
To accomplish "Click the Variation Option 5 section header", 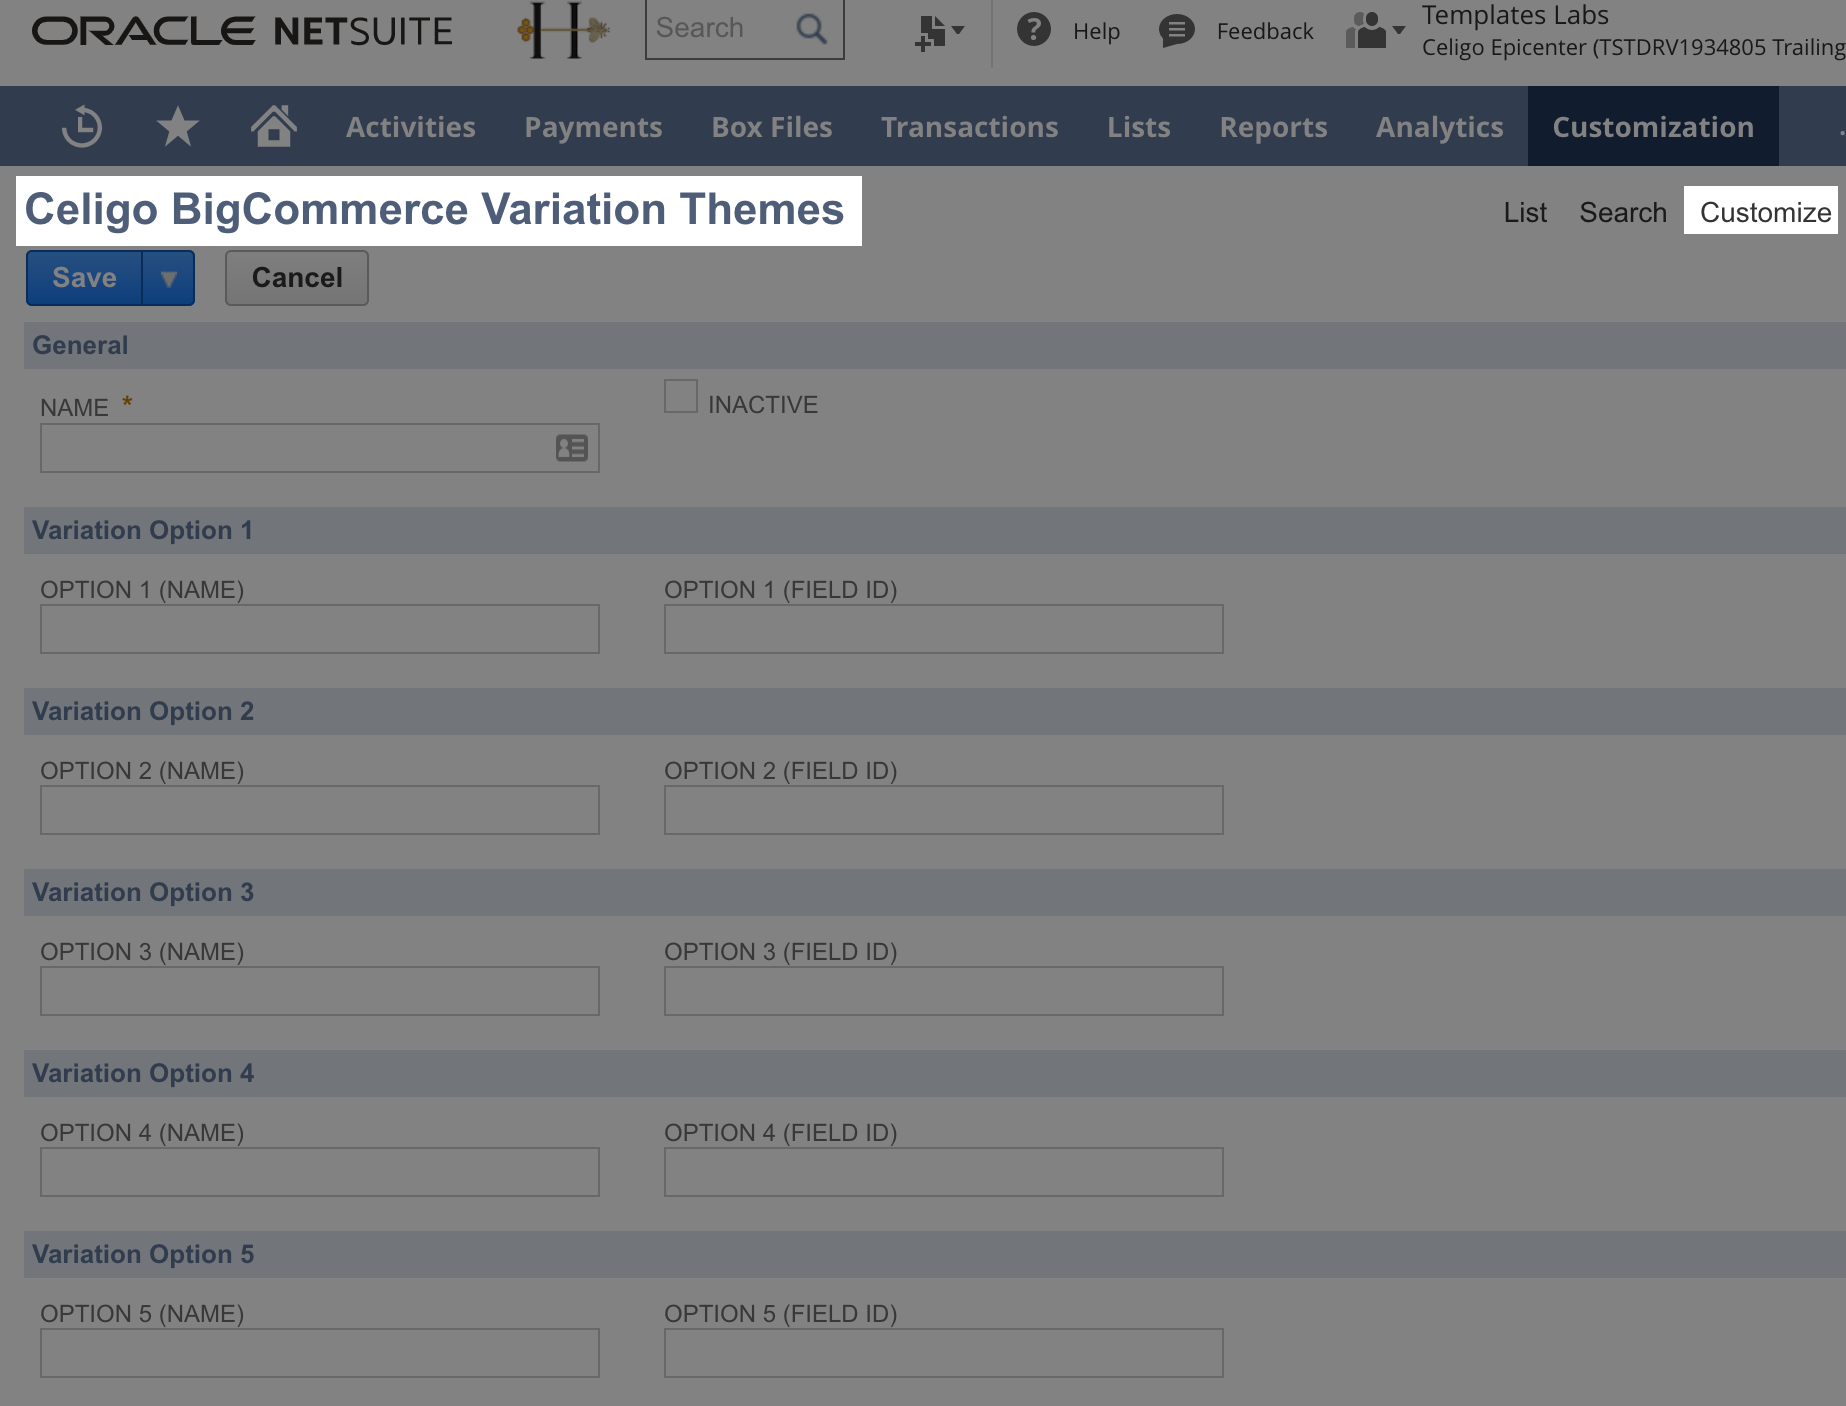I will pyautogui.click(x=935, y=1254).
